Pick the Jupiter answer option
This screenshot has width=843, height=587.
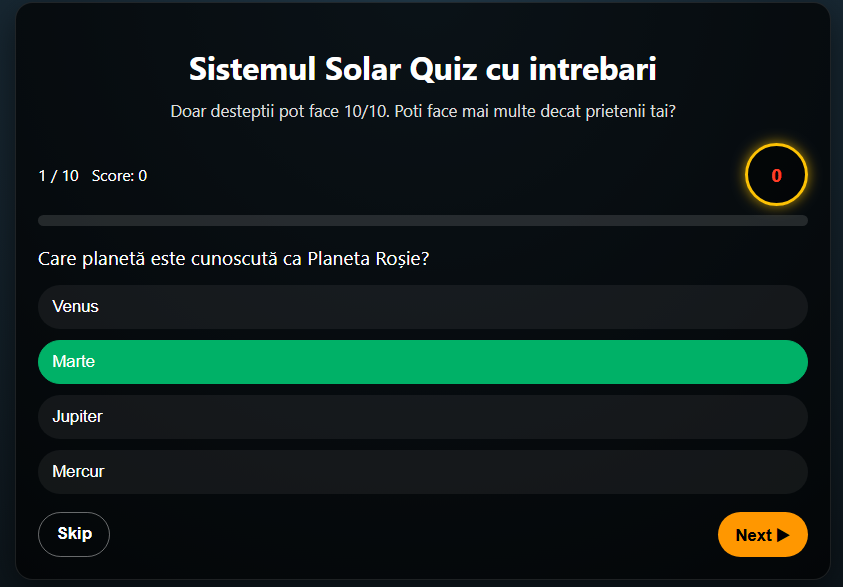[x=422, y=417]
